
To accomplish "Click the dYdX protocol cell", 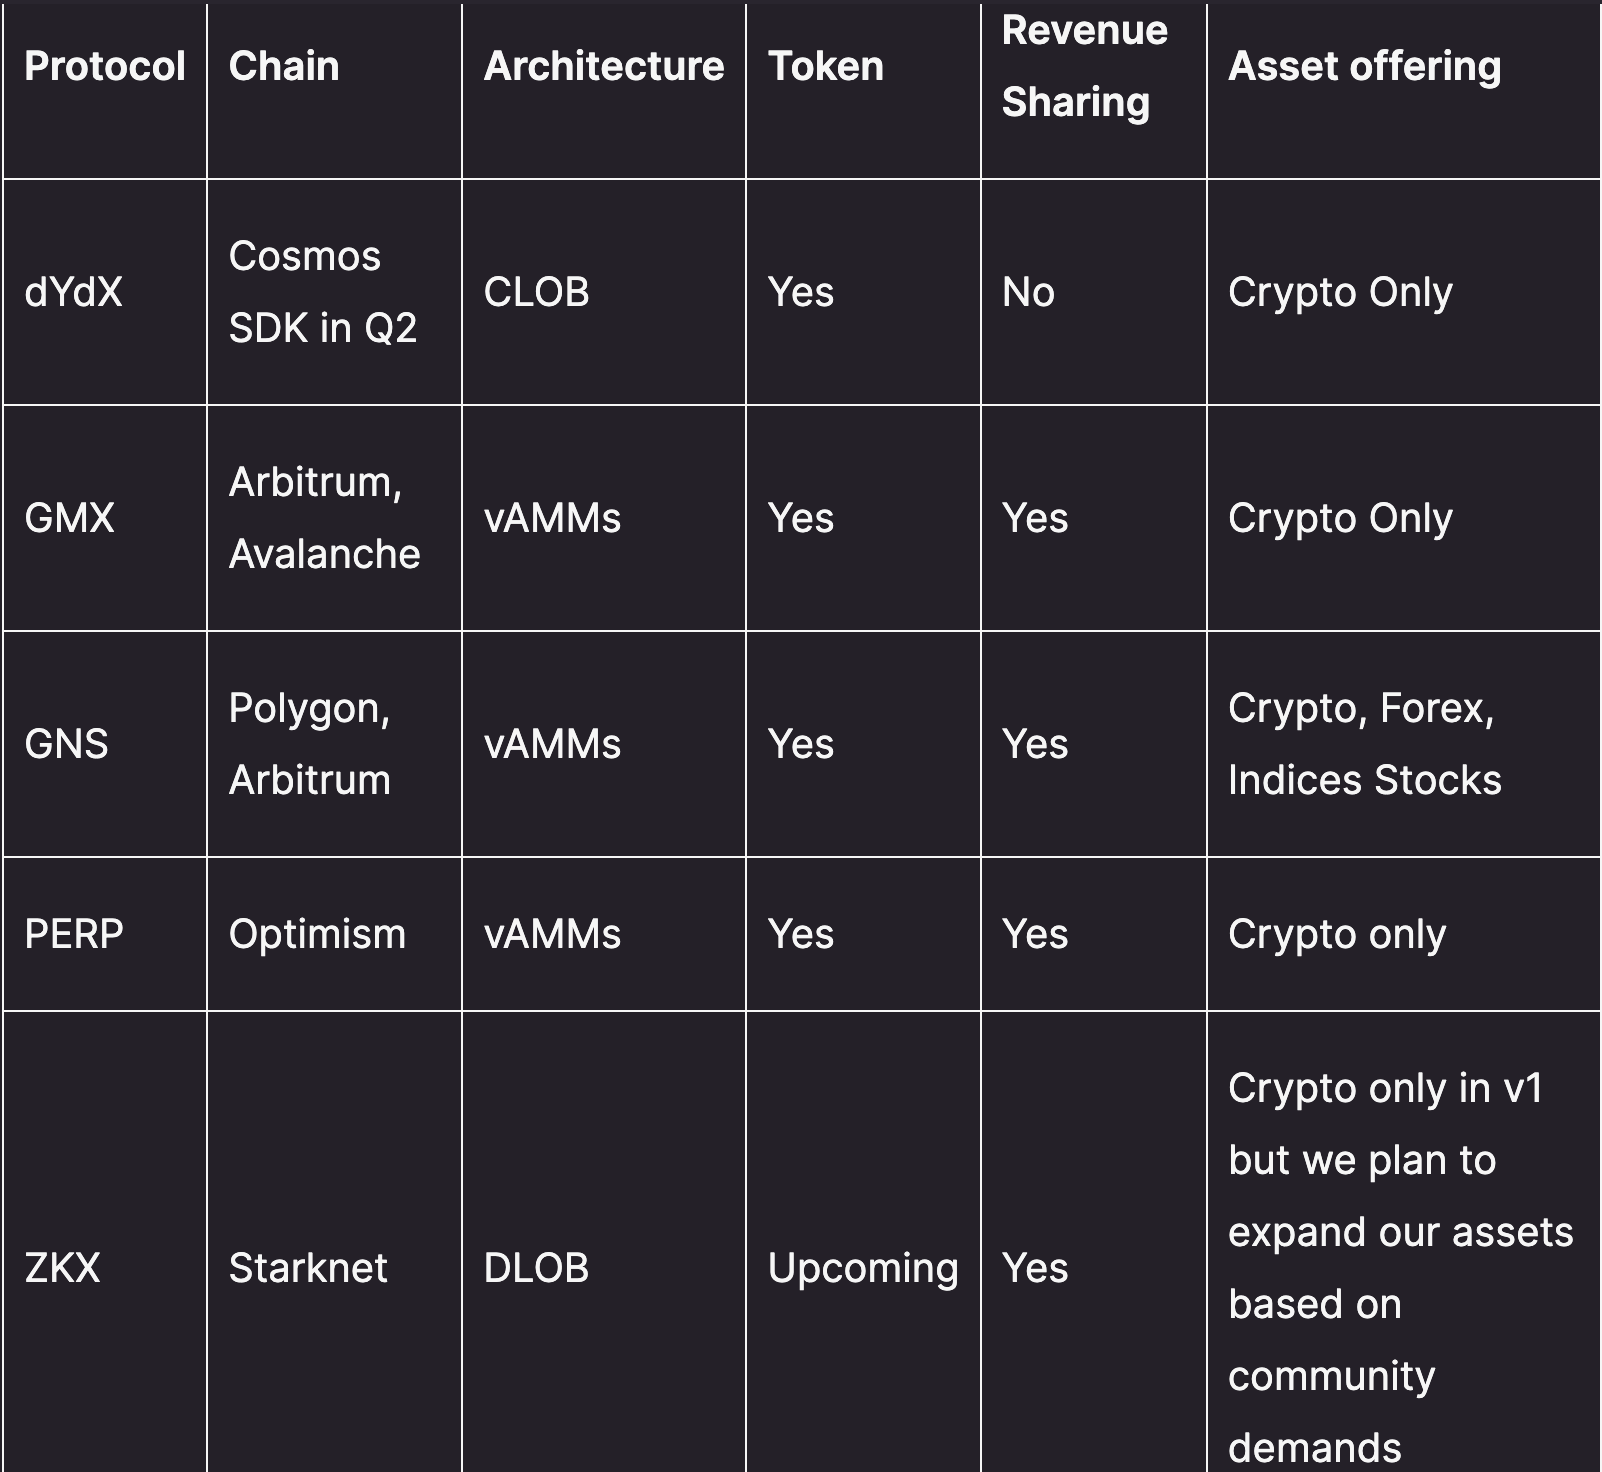I will [74, 292].
